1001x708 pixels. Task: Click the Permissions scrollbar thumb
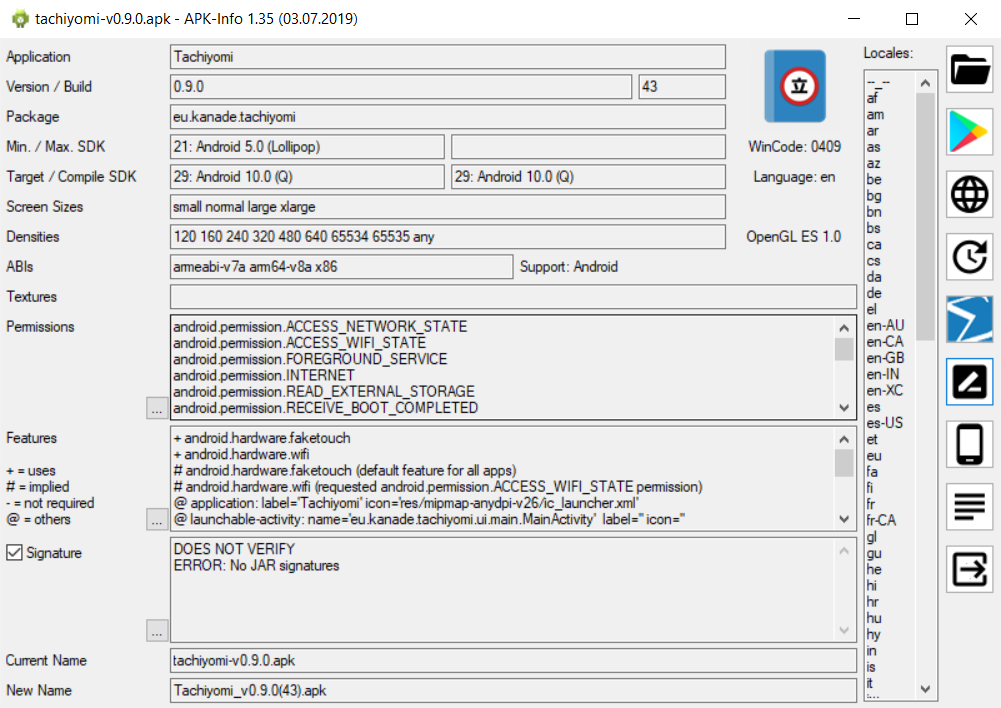pos(844,349)
